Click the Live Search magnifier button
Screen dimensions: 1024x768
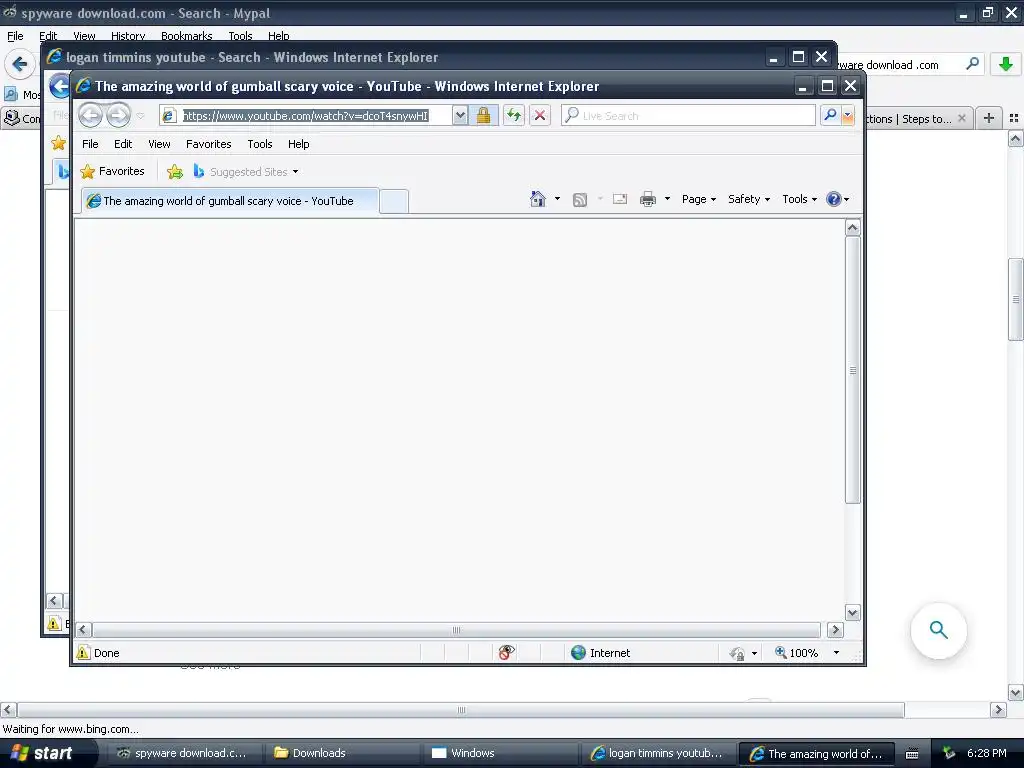tap(830, 116)
